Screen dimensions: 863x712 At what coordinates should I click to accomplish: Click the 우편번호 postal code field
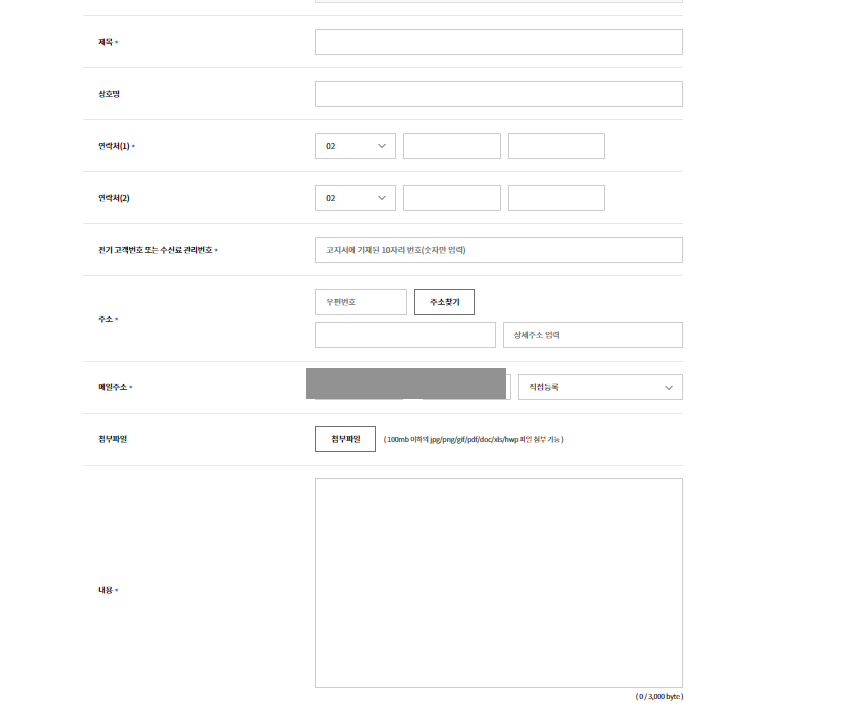click(361, 302)
